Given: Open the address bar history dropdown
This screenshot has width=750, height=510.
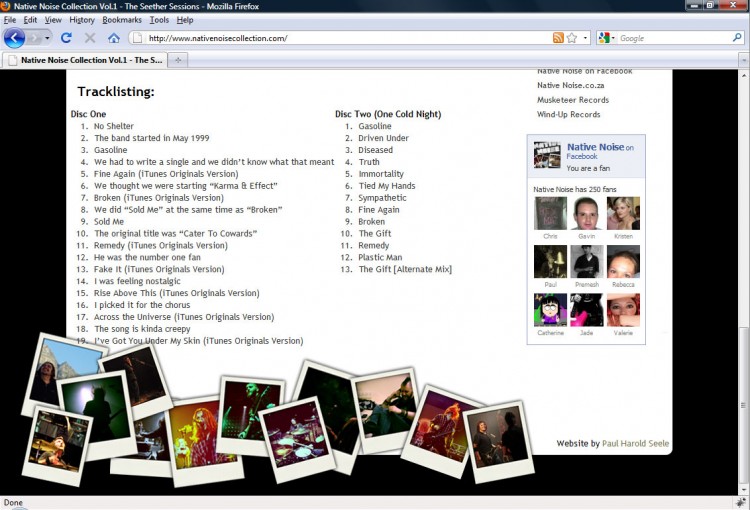Looking at the screenshot, I should pos(585,38).
